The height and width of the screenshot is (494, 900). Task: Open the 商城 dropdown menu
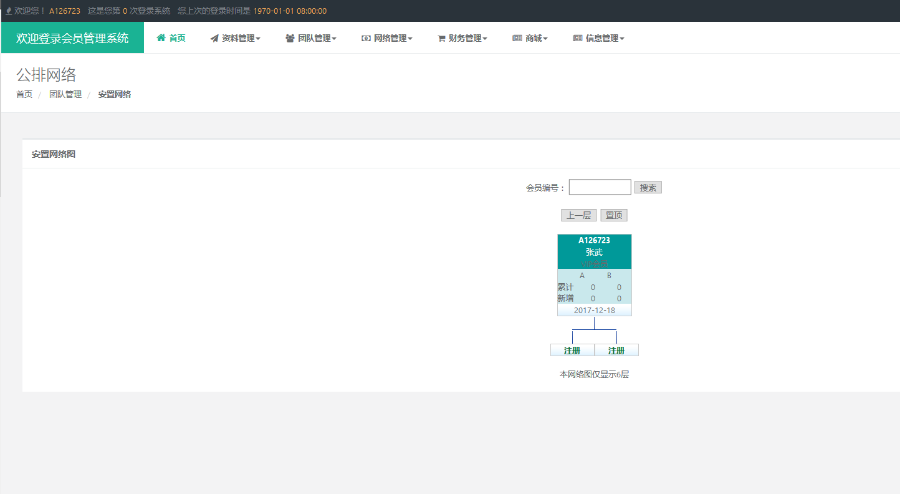[530, 38]
